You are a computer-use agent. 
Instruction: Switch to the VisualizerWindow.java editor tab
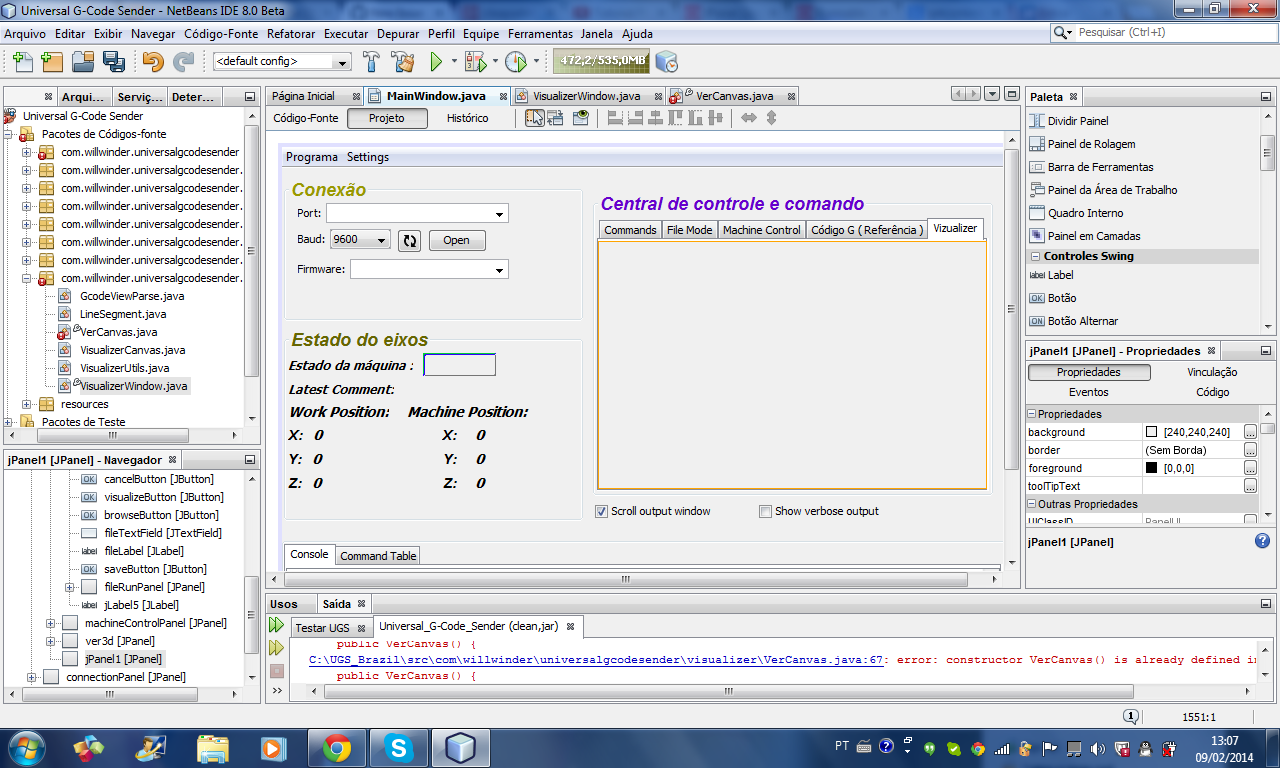coord(586,96)
